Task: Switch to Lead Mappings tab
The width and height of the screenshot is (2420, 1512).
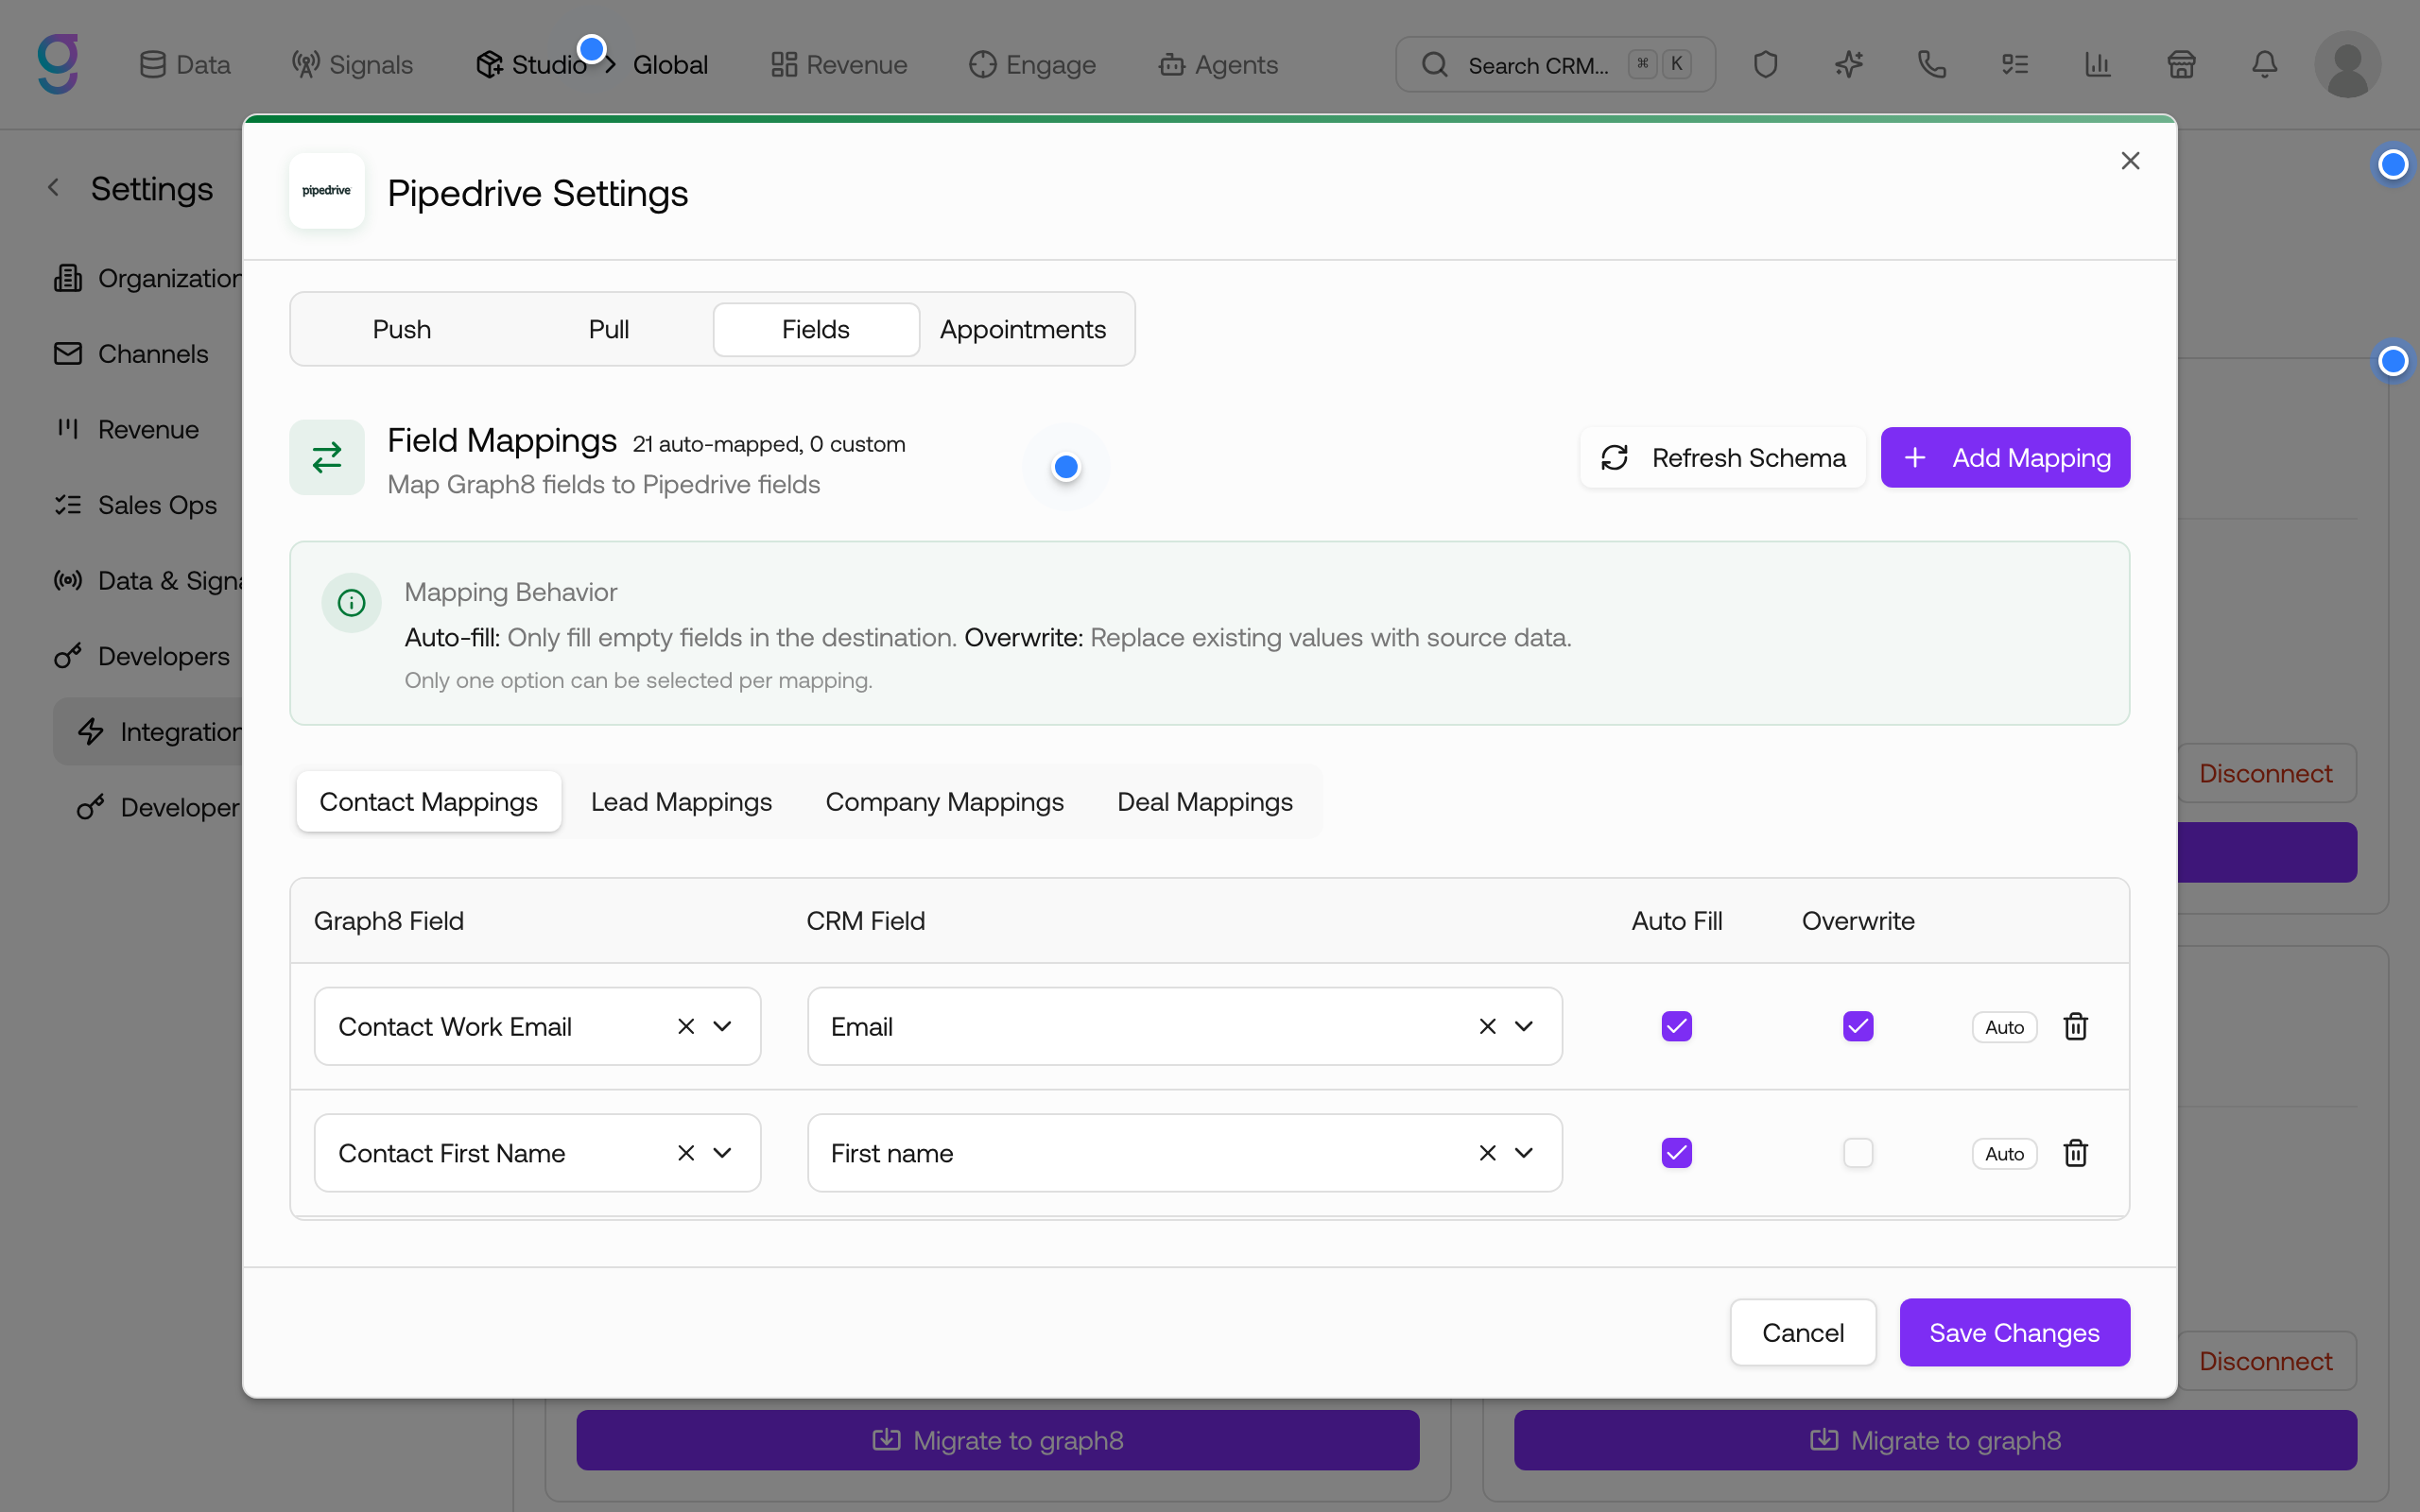Action: [x=681, y=801]
